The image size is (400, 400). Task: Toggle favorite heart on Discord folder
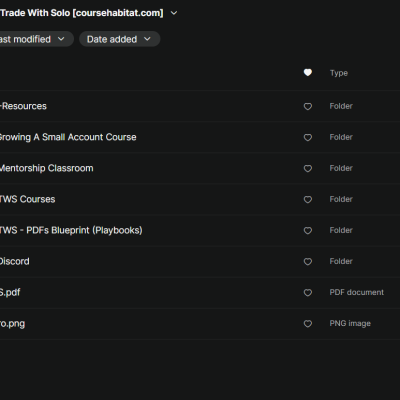(308, 261)
